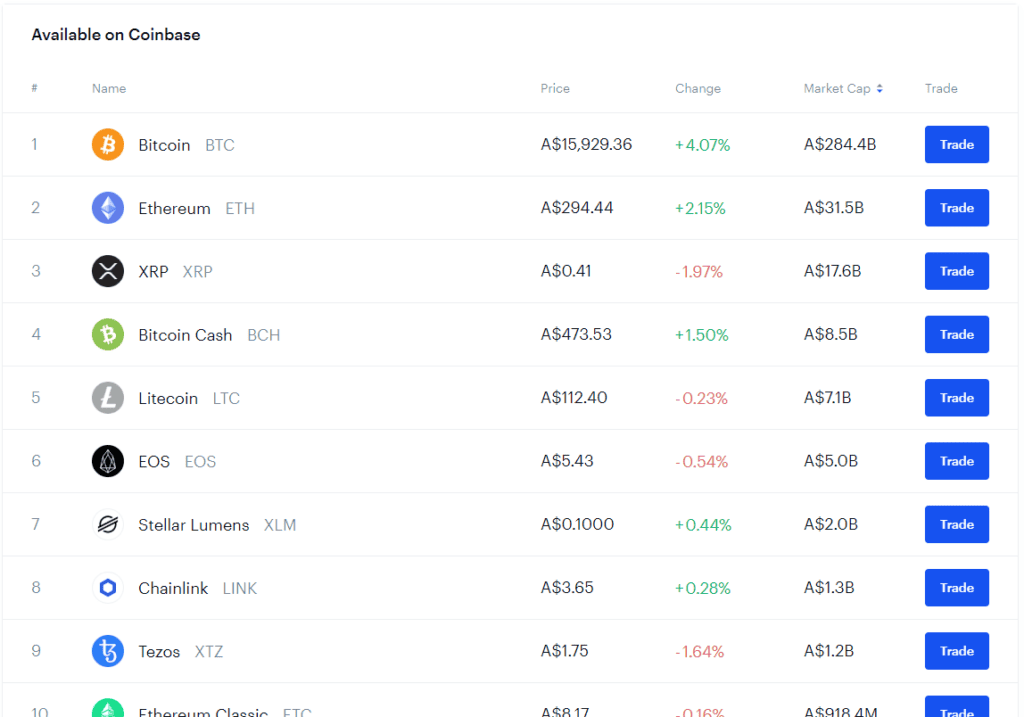Click the ETH ticker symbol
Image resolution: width=1024 pixels, height=717 pixels.
coord(240,208)
